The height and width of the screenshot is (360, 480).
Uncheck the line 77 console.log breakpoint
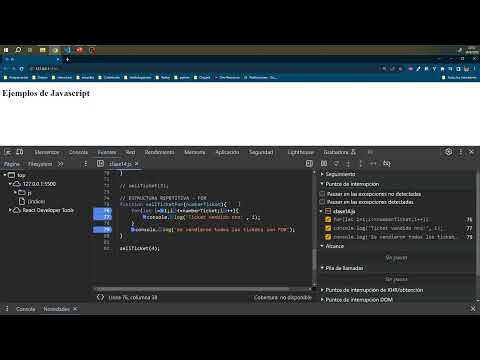coord(328,228)
